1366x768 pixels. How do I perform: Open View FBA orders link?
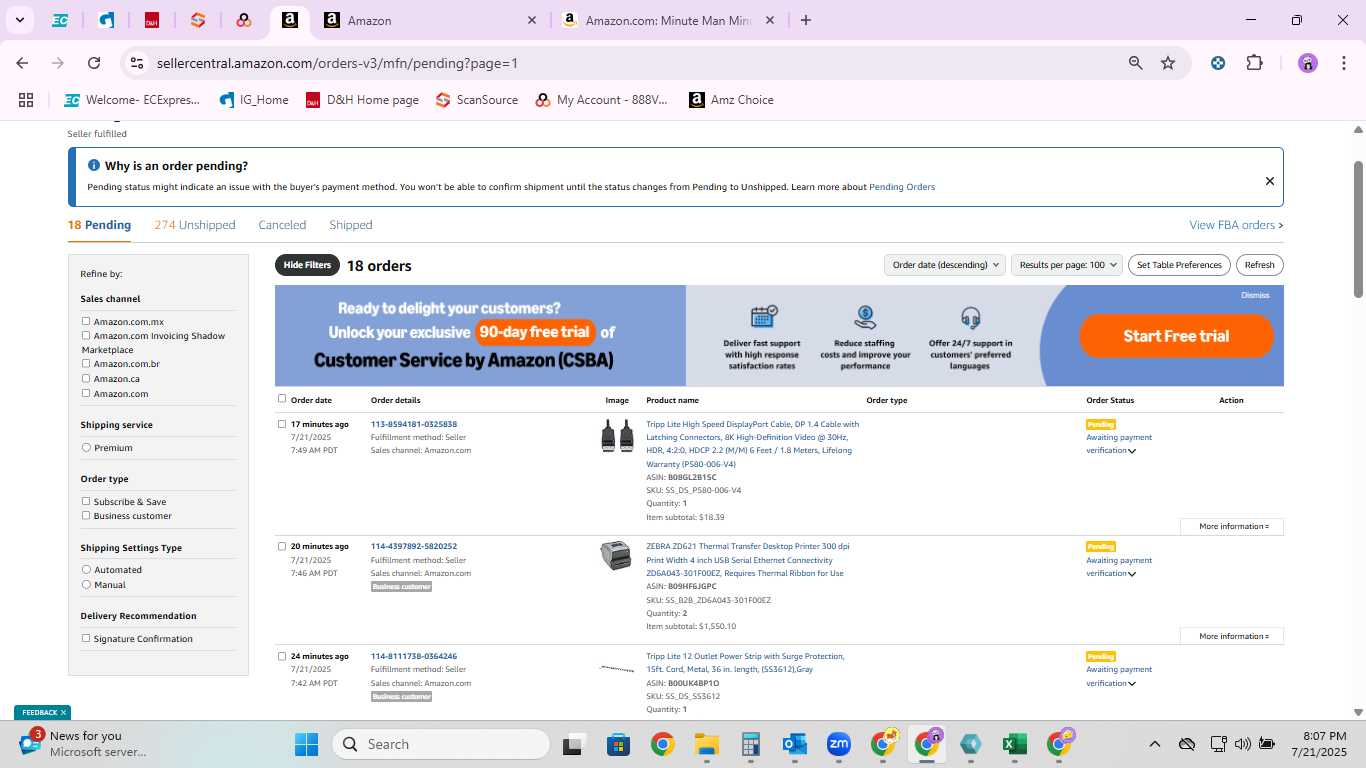click(x=1236, y=225)
